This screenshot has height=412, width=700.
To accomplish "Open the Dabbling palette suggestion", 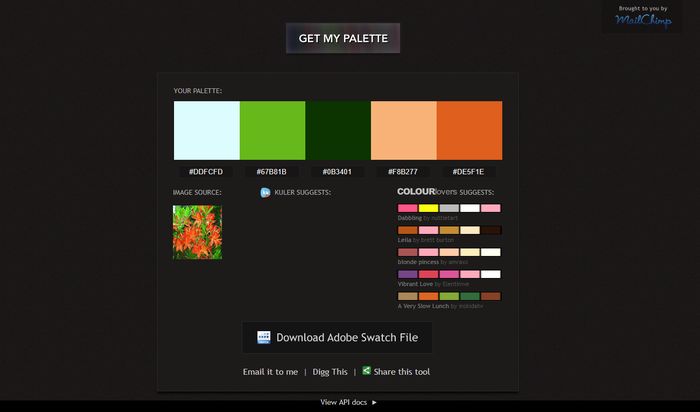I will click(x=410, y=217).
